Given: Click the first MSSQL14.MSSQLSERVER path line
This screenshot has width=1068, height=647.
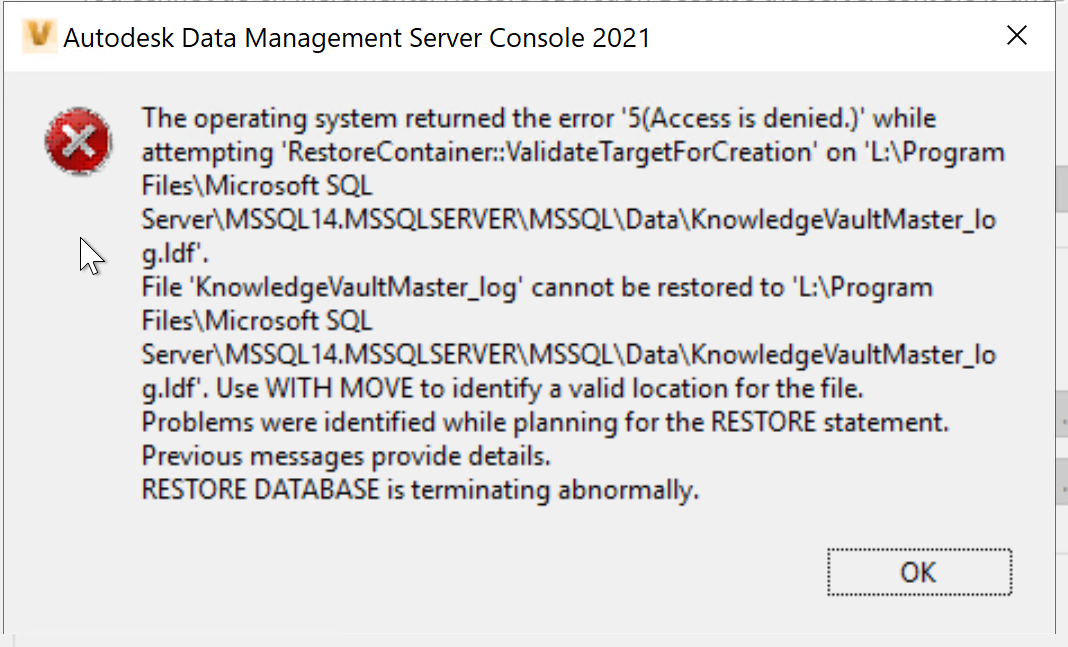Looking at the screenshot, I should (568, 220).
